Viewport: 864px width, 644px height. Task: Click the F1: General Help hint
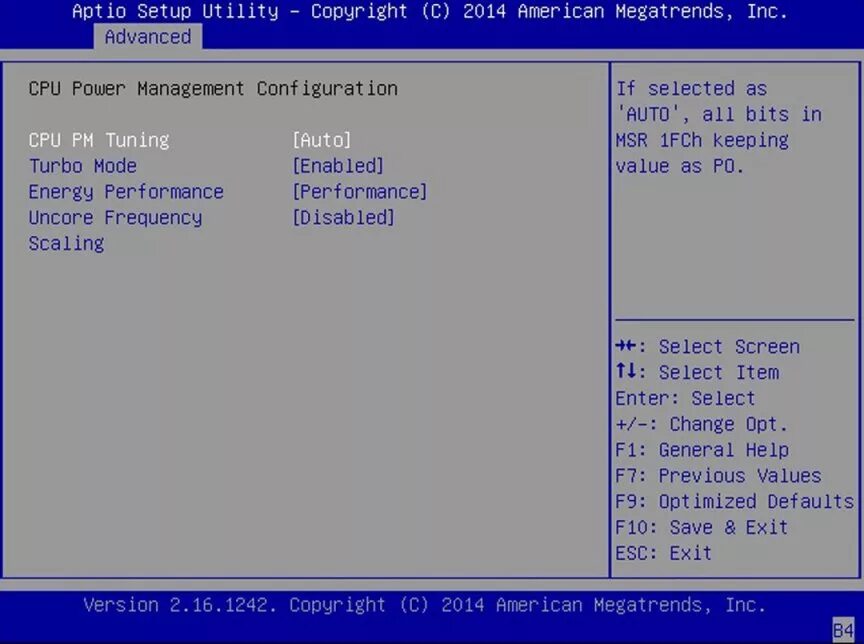coord(702,450)
